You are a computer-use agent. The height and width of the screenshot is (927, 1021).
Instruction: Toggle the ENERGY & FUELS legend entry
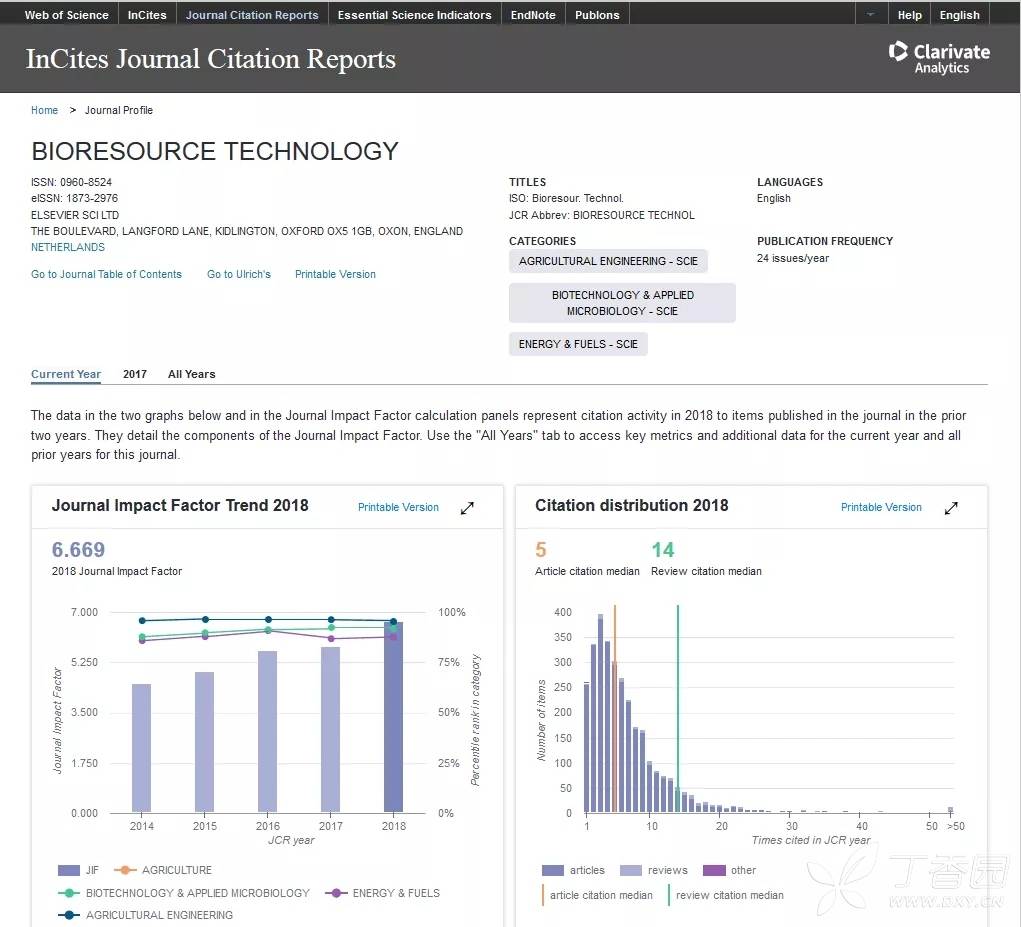(382, 893)
